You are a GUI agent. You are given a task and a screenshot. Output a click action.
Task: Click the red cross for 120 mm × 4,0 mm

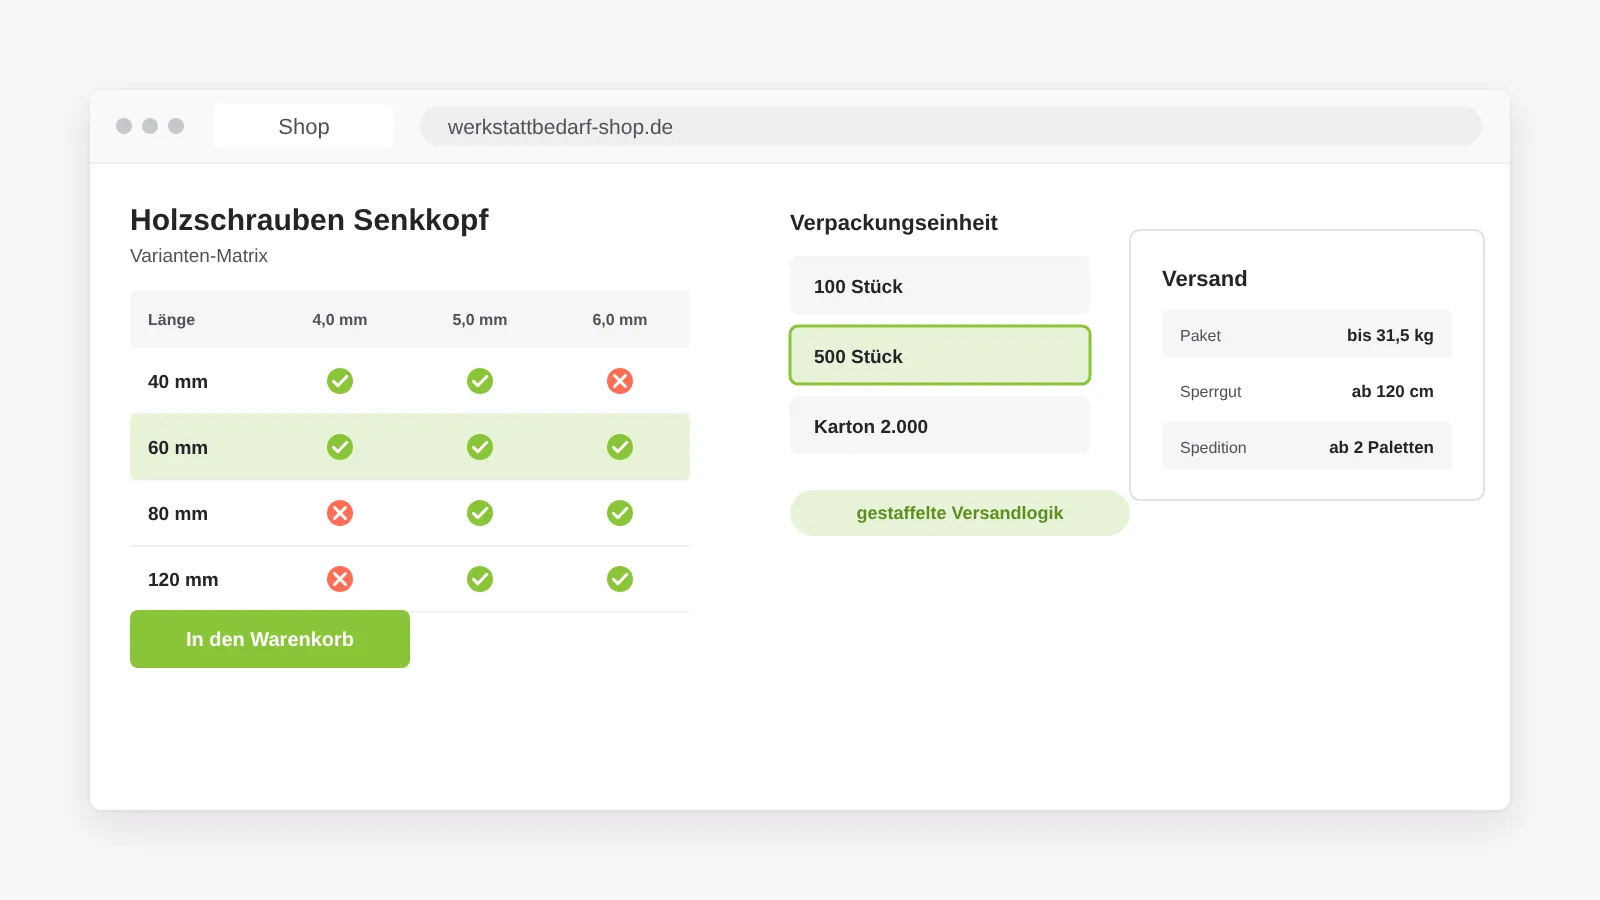[x=340, y=579]
